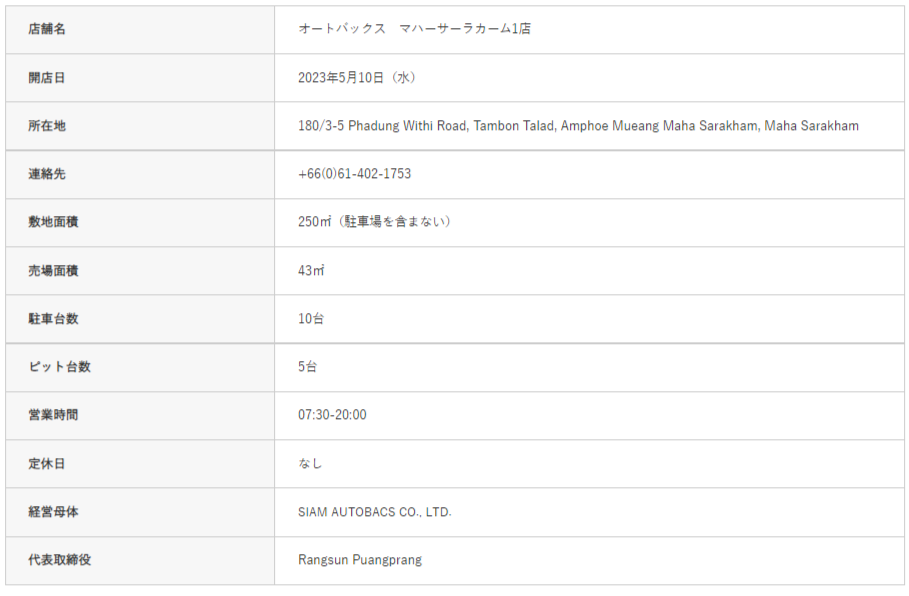Click the 10台 parking capacity value
Screen dimensions: 909x596
311,319
